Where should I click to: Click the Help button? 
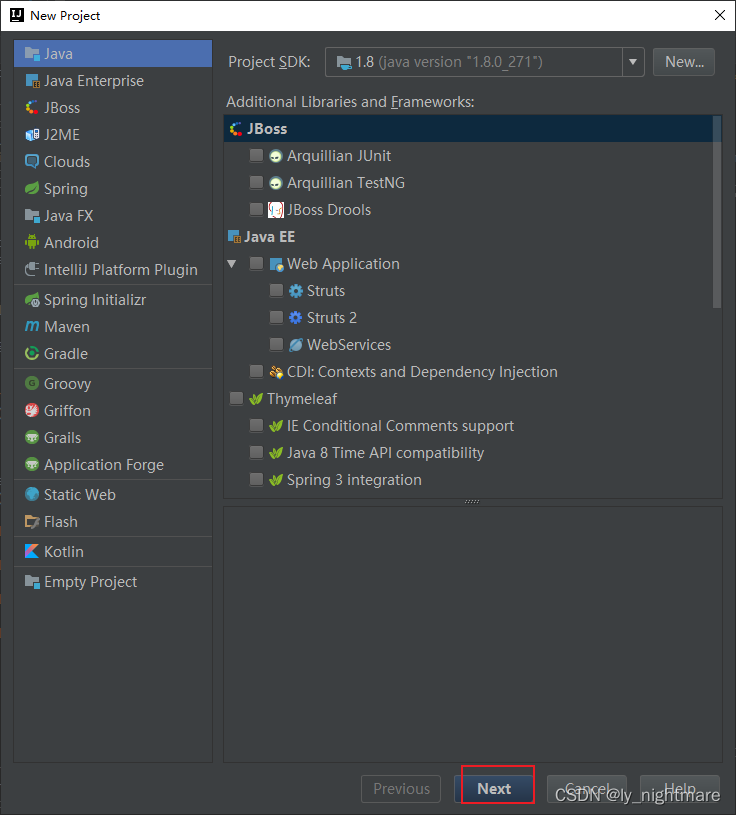pos(680,789)
